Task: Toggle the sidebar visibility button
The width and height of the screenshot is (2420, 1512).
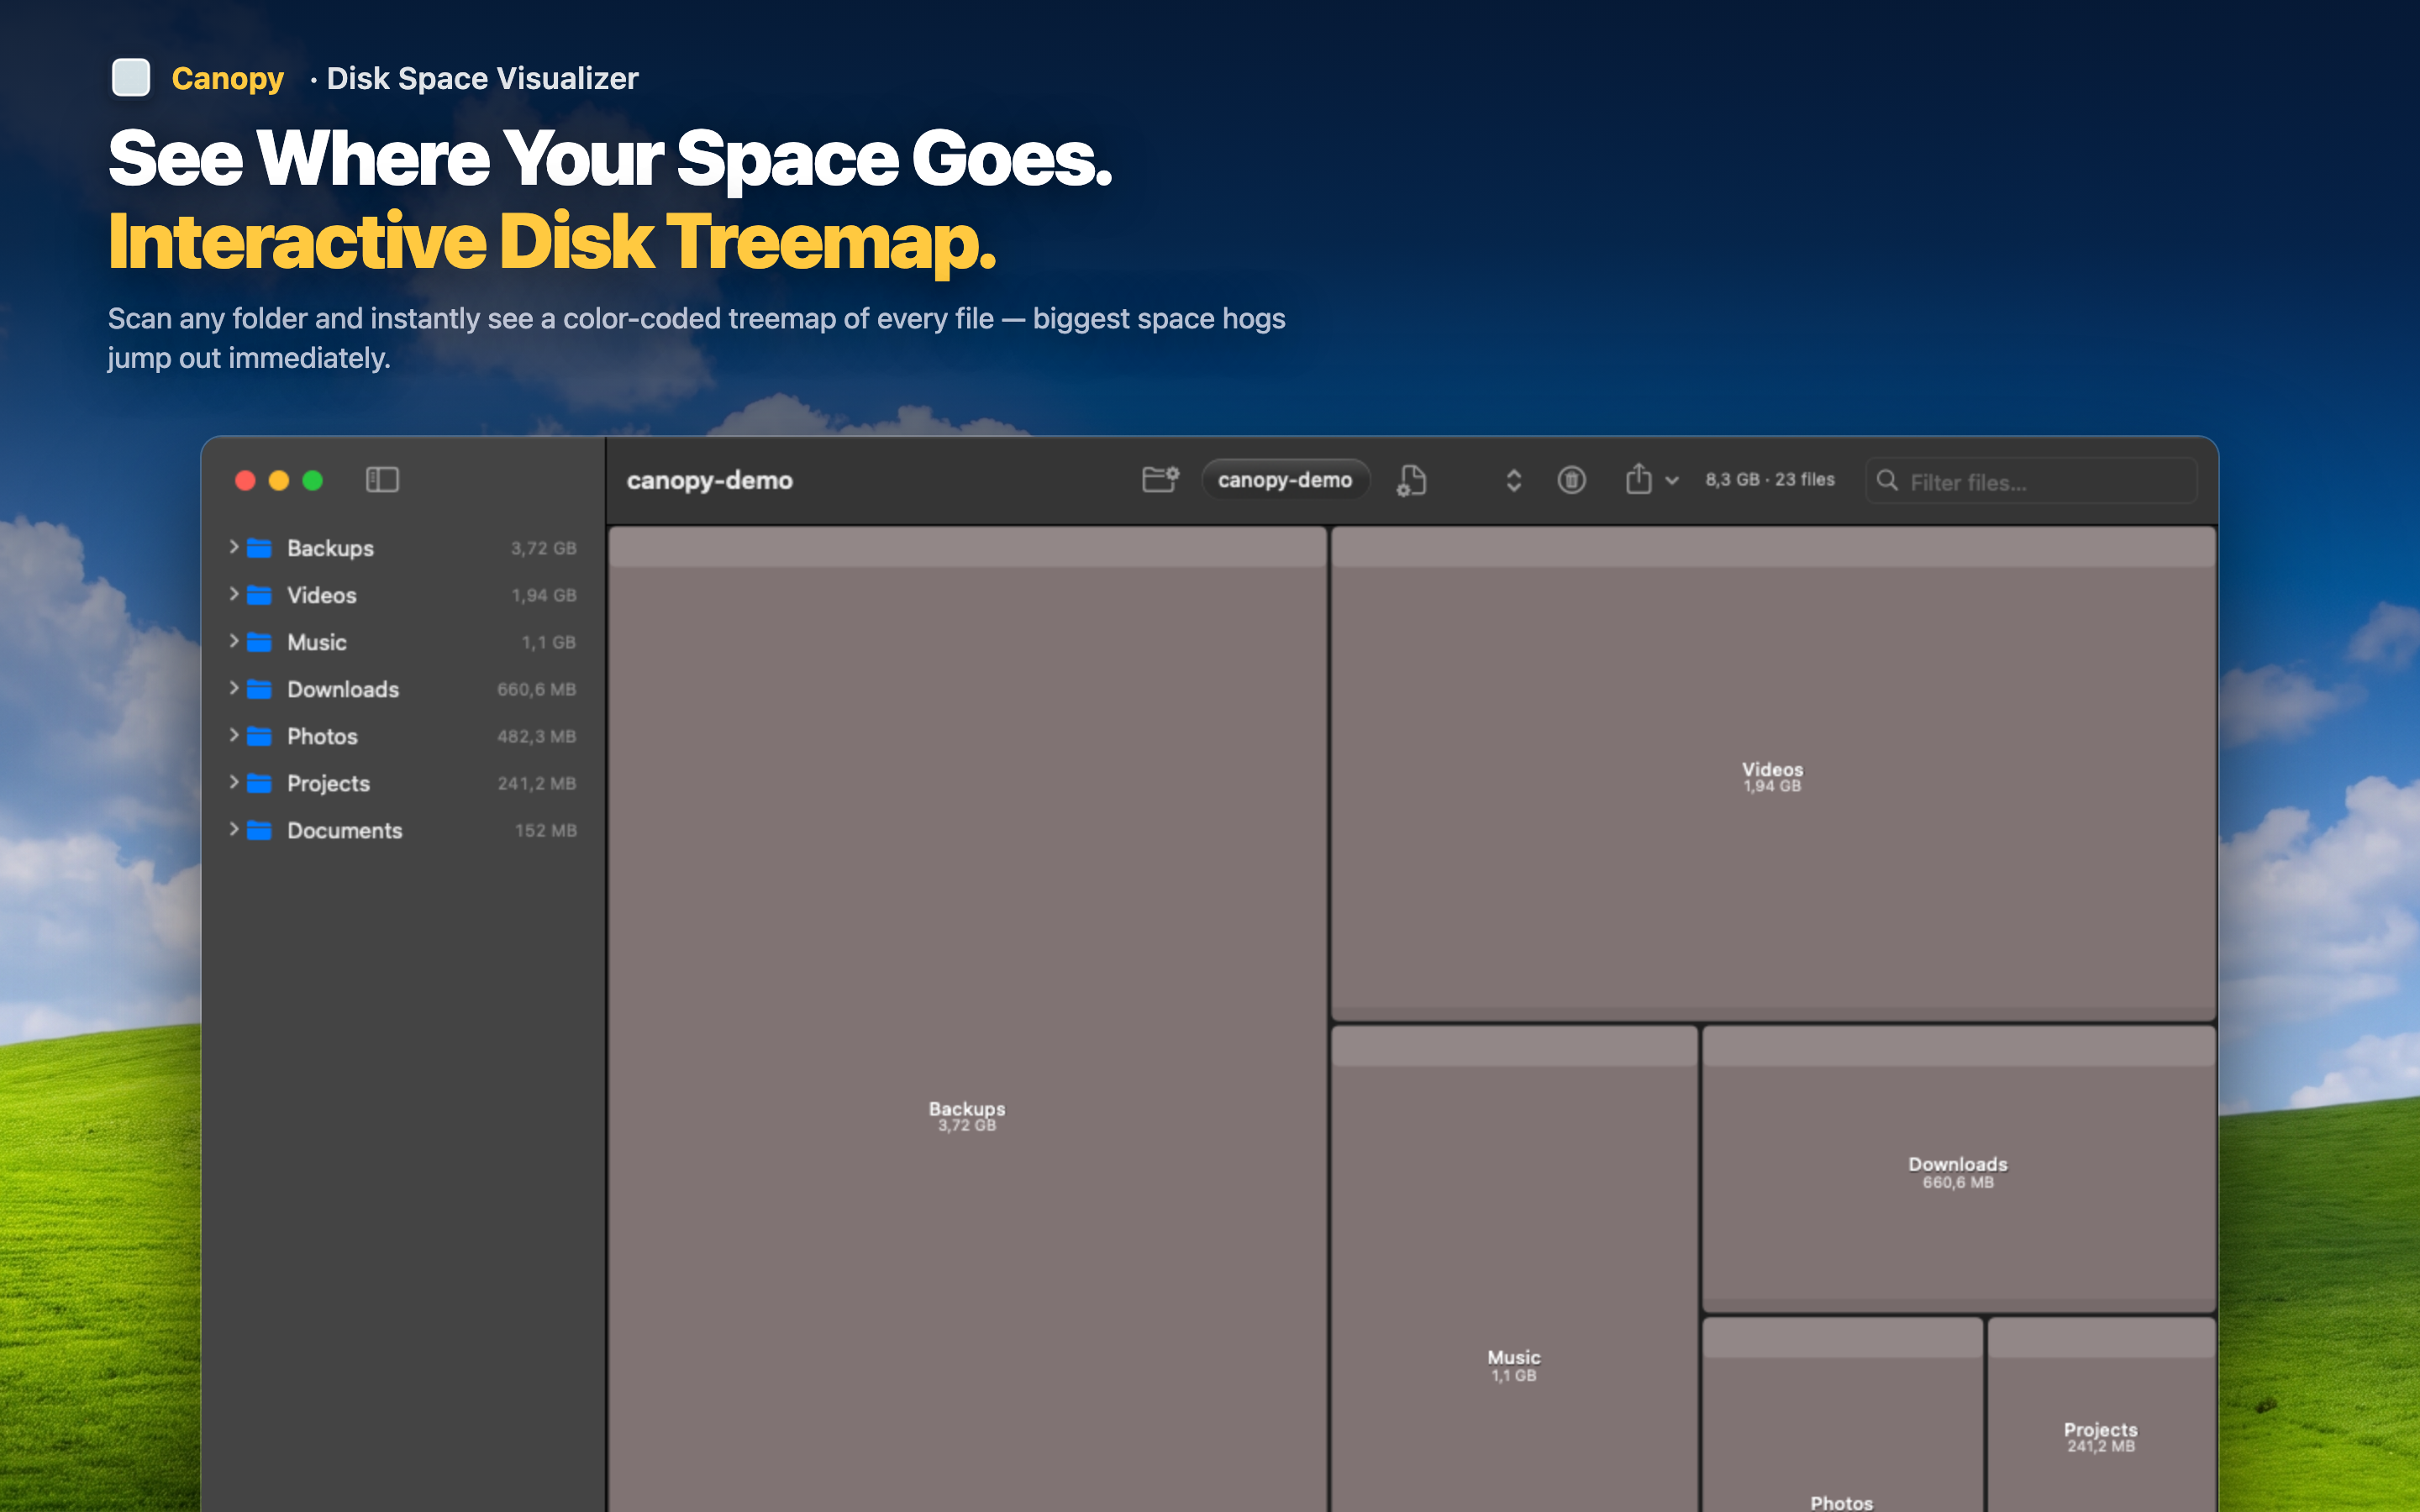Action: click(x=382, y=480)
